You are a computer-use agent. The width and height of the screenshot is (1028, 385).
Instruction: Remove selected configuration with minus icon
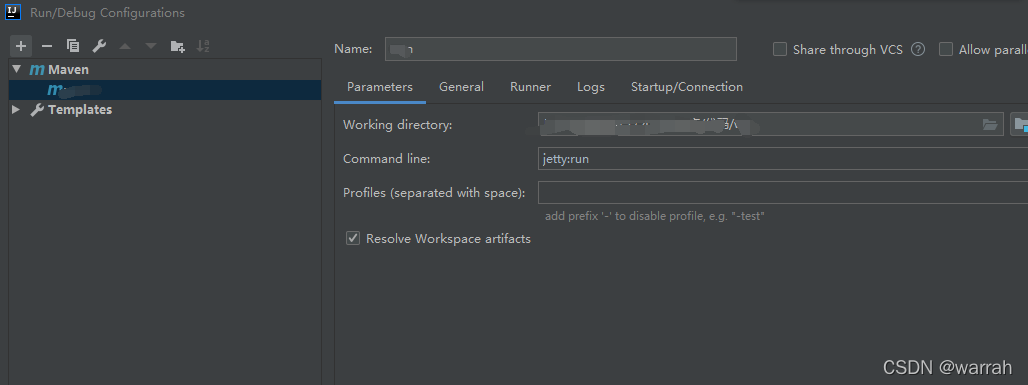coord(47,46)
